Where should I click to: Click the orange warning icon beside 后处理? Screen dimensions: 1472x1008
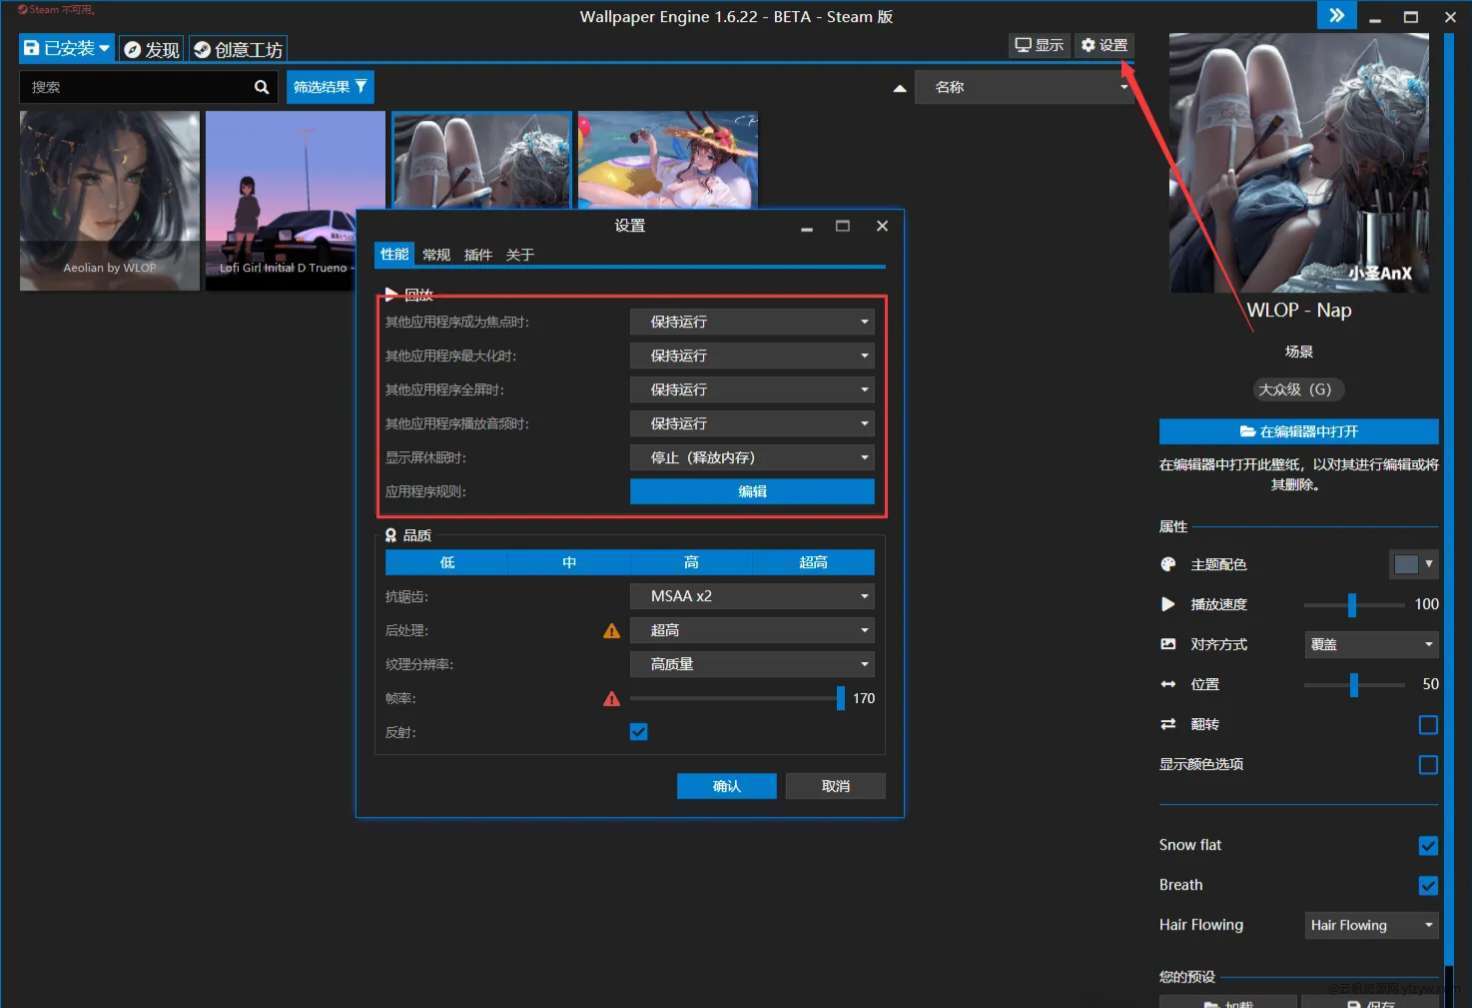pos(612,631)
